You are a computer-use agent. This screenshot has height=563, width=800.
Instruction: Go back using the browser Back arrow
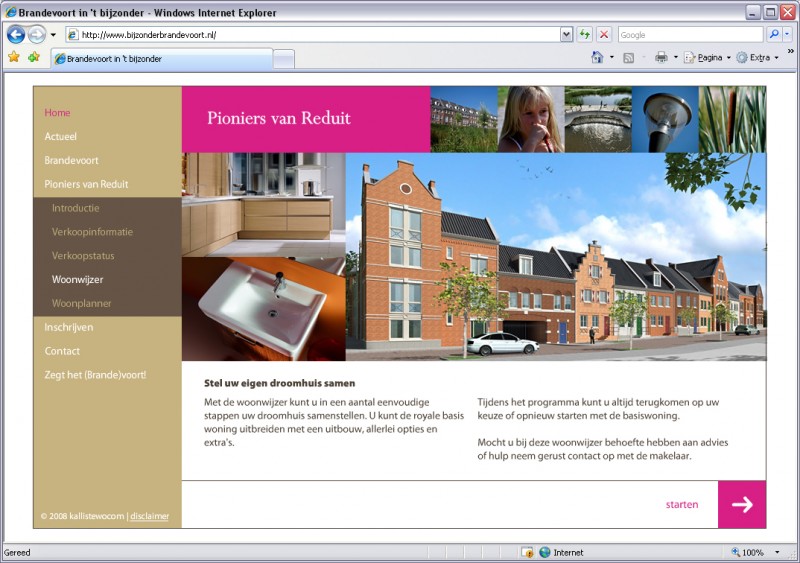(x=16, y=35)
